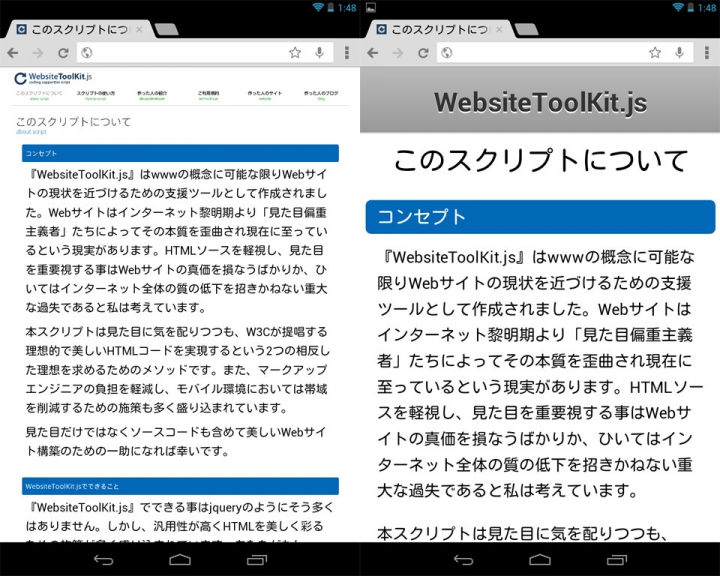Tap the large このスクリプトについて title on right
720x576 pixels.
pyautogui.click(x=540, y=160)
